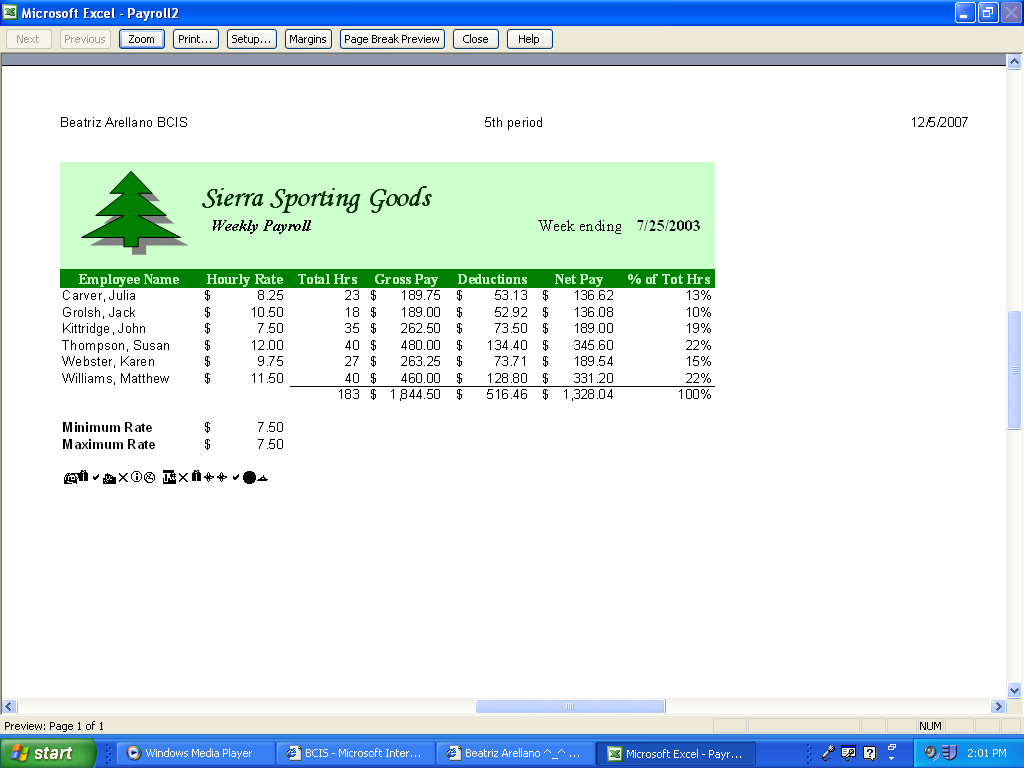Click the week ending date 7/25/2003

tap(668, 226)
